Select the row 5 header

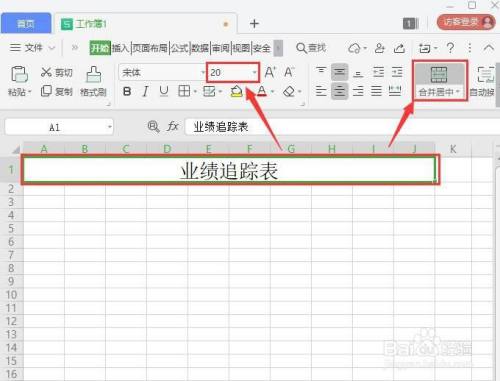(11, 229)
